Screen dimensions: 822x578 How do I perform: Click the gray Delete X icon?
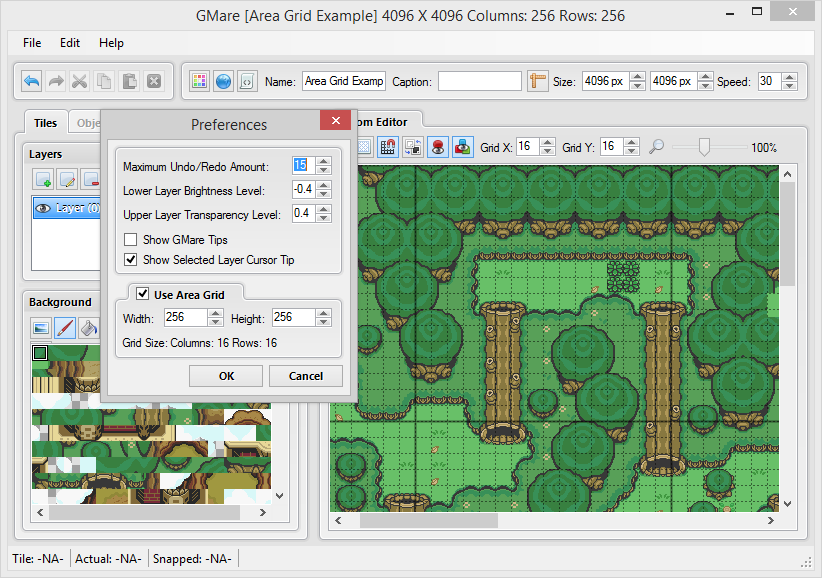click(x=154, y=81)
